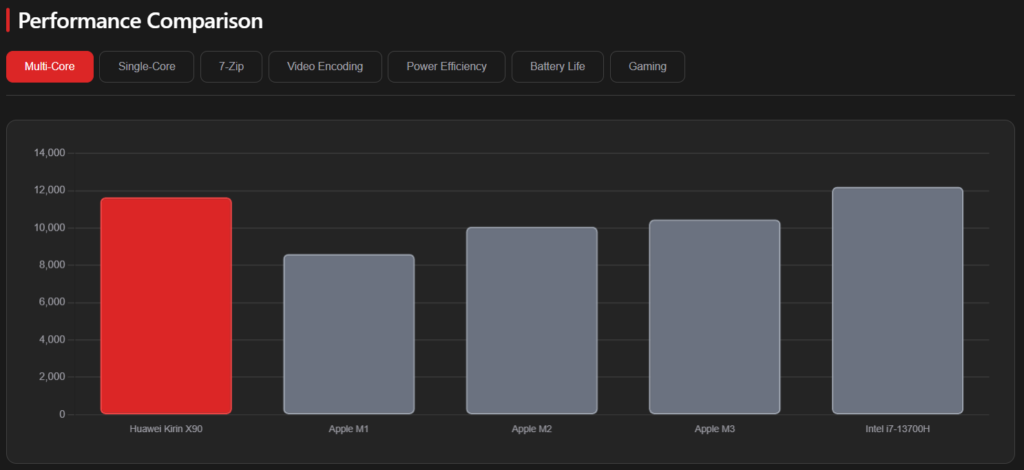Image resolution: width=1024 pixels, height=470 pixels.
Task: Show the Video Encoding comparison
Action: (x=325, y=67)
